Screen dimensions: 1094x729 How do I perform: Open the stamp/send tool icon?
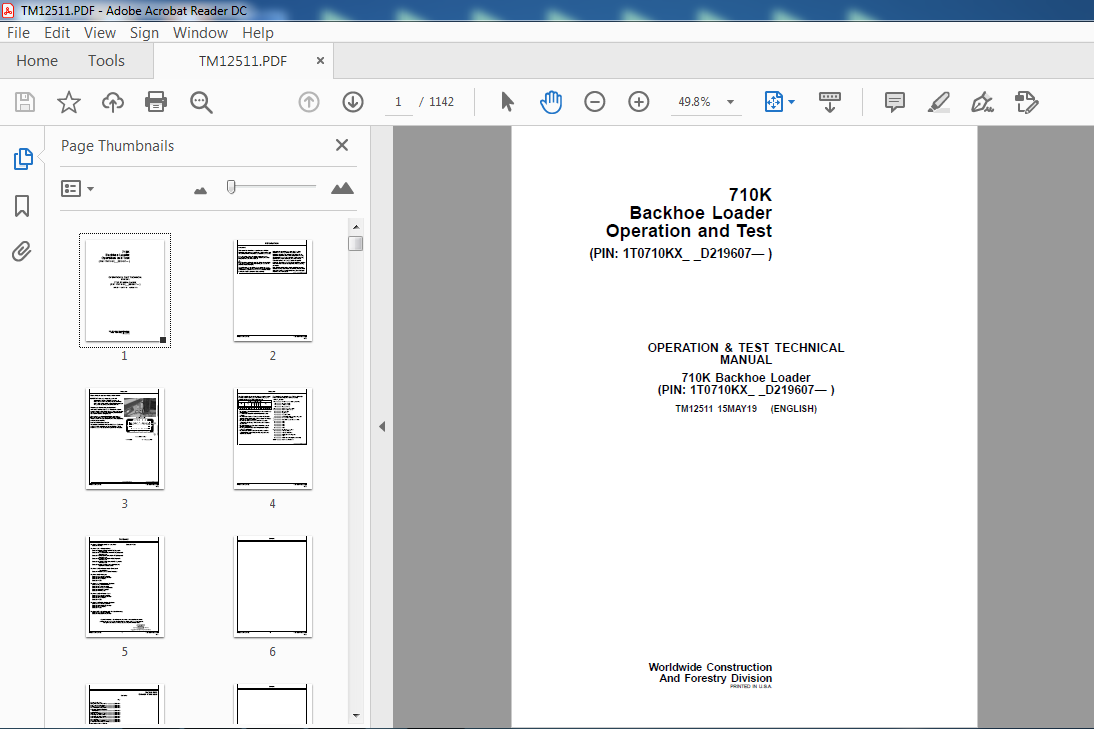point(1026,102)
